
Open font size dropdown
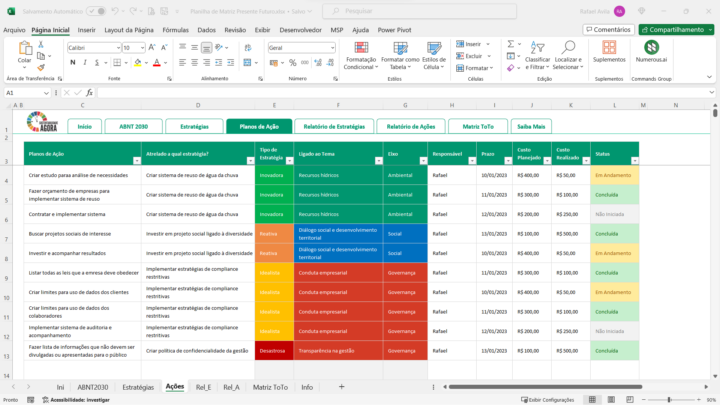tap(142, 48)
